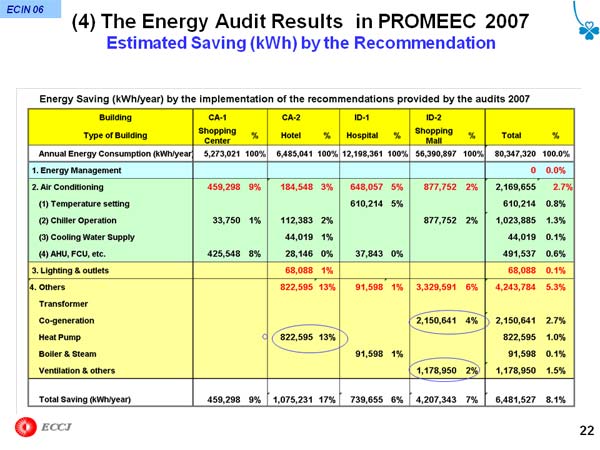Click the value 425,548
Screen dimensions: 600x450
coord(224,254)
